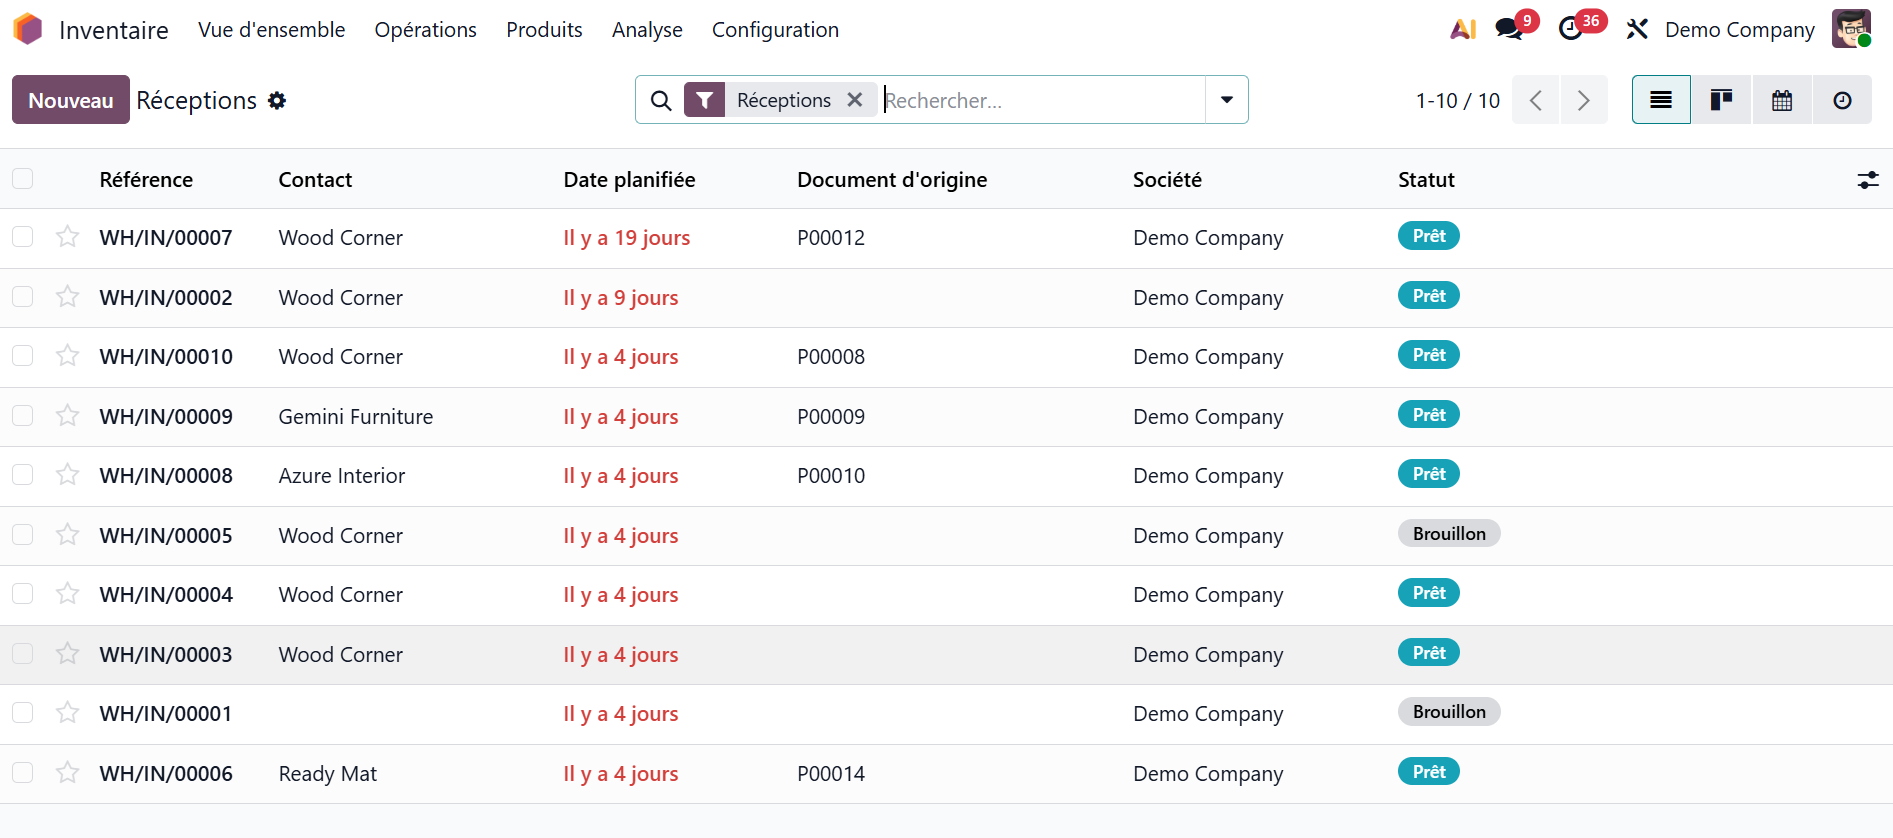
Task: Open optional columns adjust icon
Action: (1868, 180)
